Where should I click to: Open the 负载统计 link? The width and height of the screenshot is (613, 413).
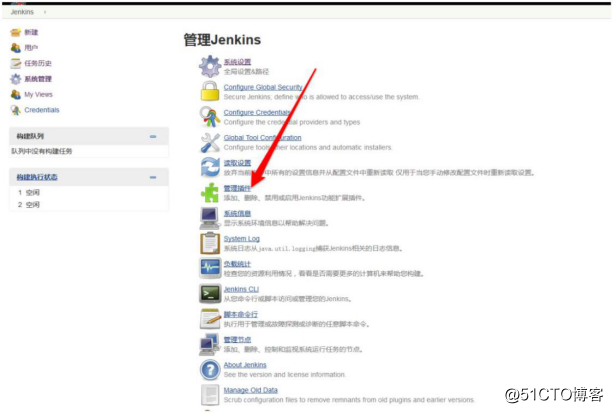click(237, 264)
